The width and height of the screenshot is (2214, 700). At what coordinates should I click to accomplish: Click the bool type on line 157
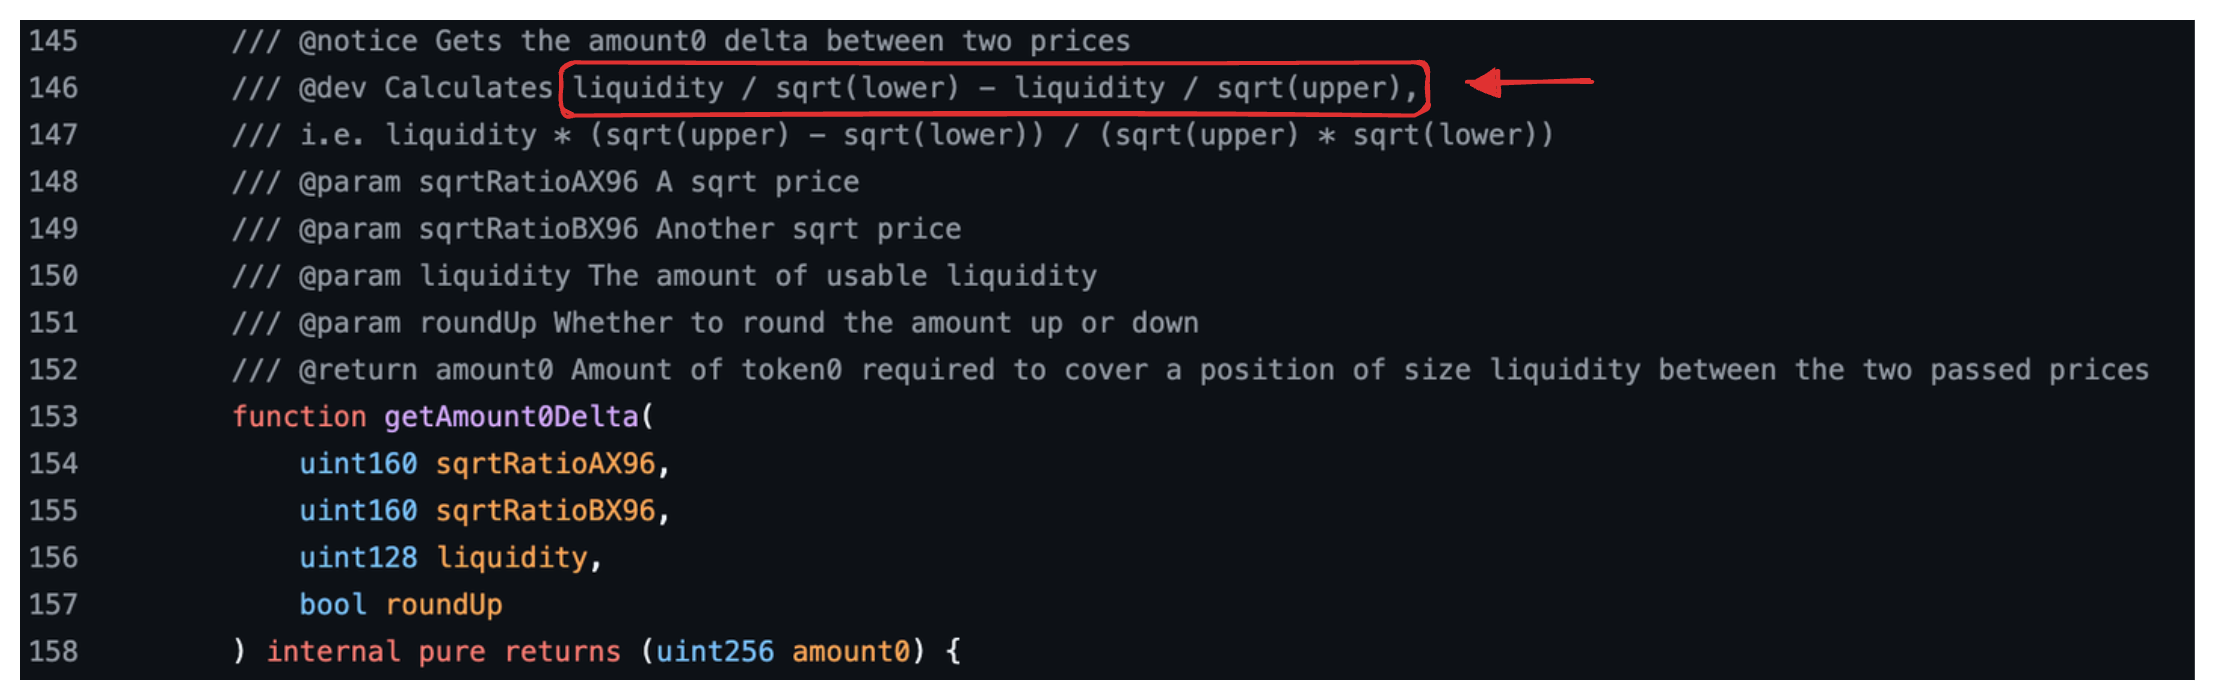tap(332, 604)
